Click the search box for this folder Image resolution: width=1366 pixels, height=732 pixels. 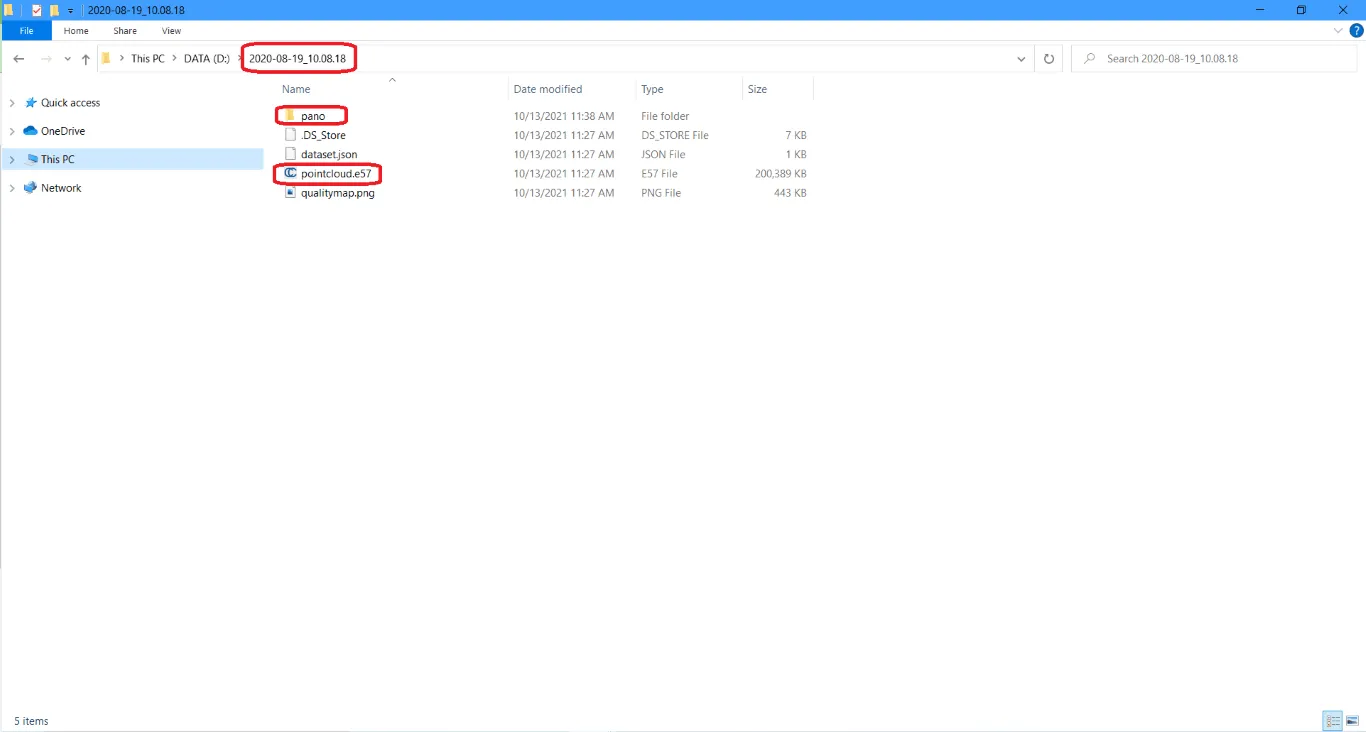pyautogui.click(x=1216, y=59)
